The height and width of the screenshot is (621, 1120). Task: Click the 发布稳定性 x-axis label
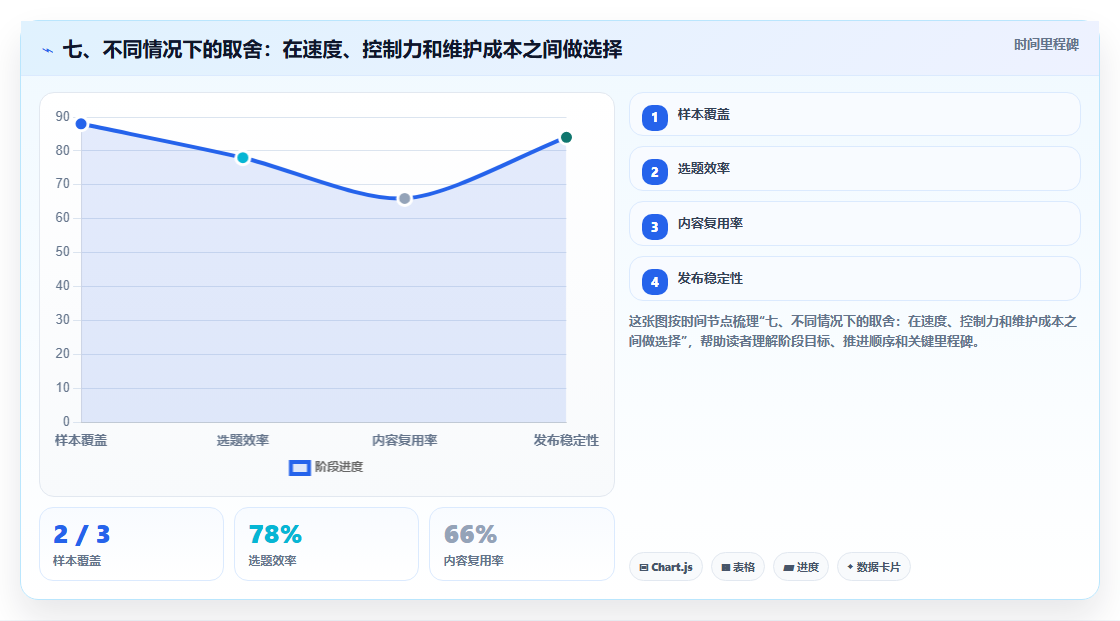coord(566,440)
